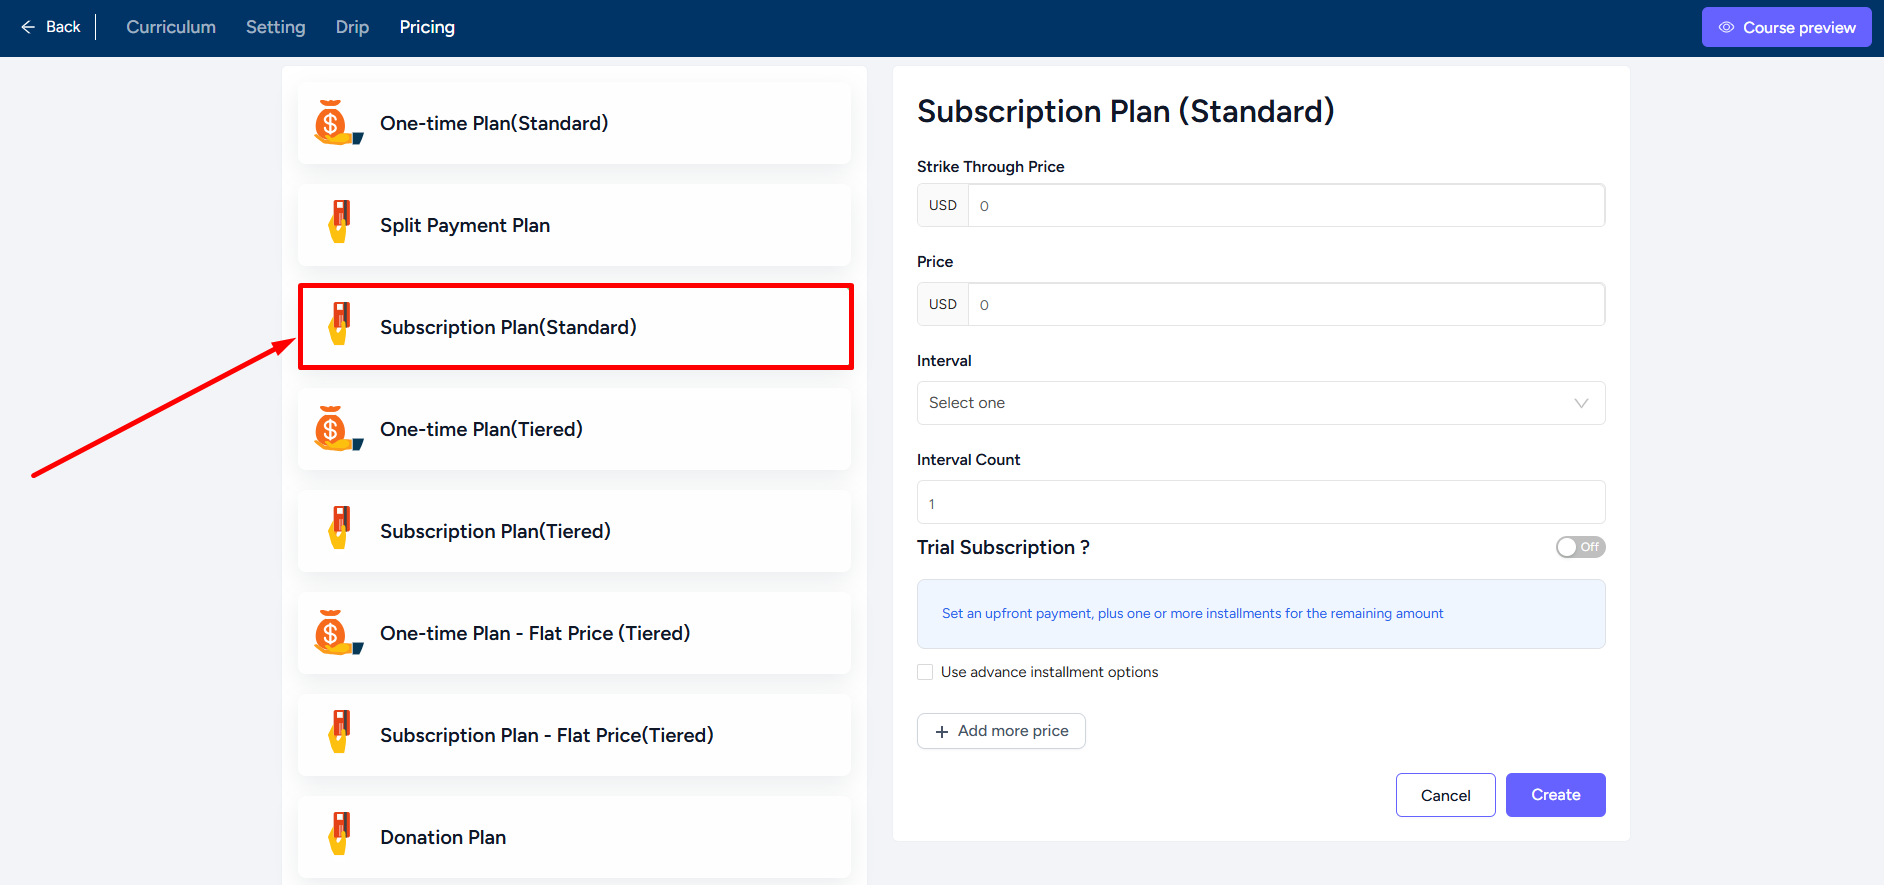Select One-time Plan(Standard) card

coord(574,123)
